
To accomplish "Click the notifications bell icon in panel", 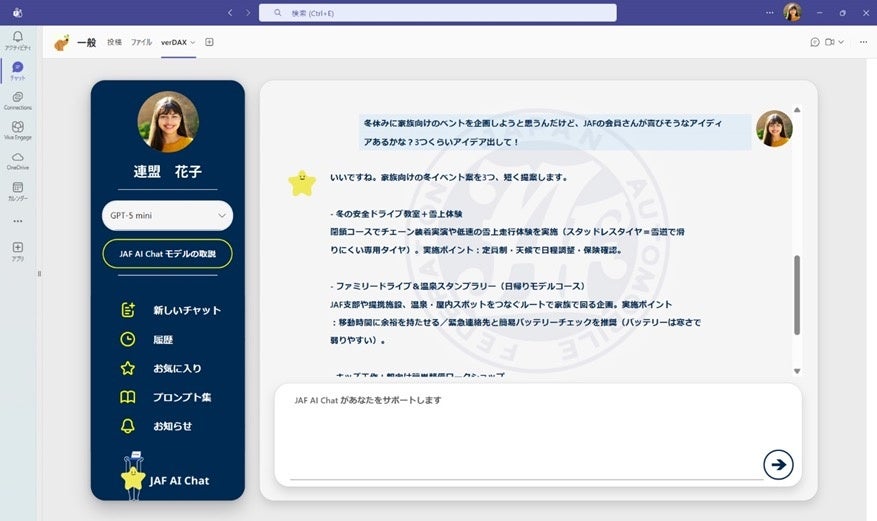I will tap(128, 426).
